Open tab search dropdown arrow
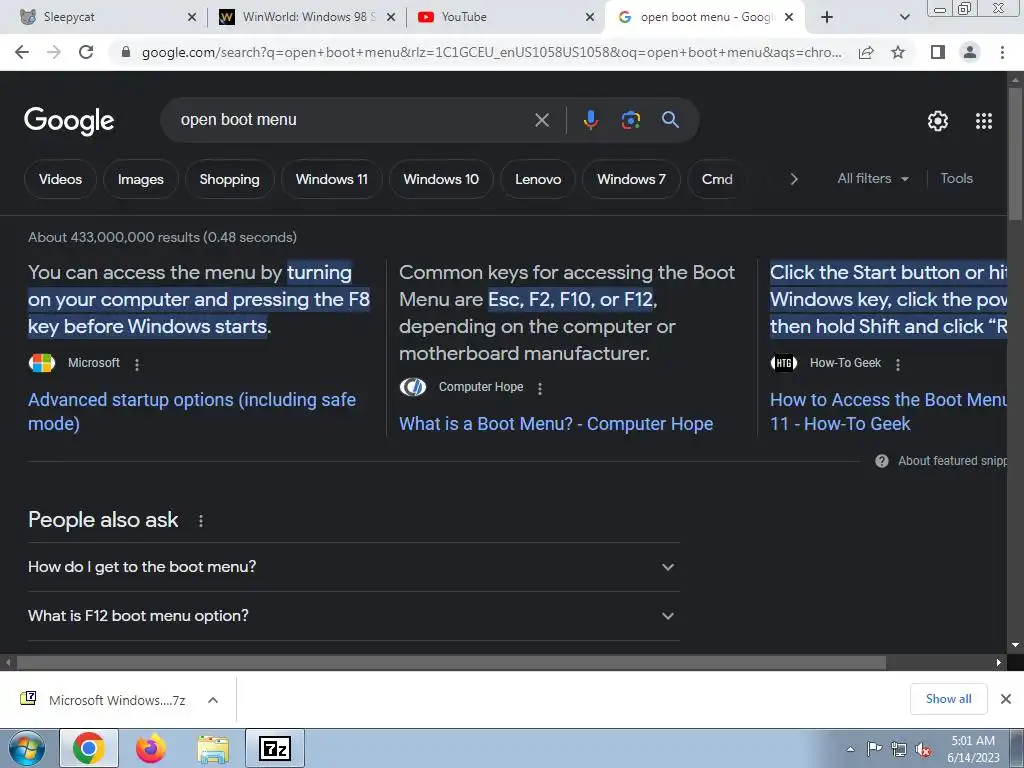This screenshot has width=1024, height=768. 904,17
